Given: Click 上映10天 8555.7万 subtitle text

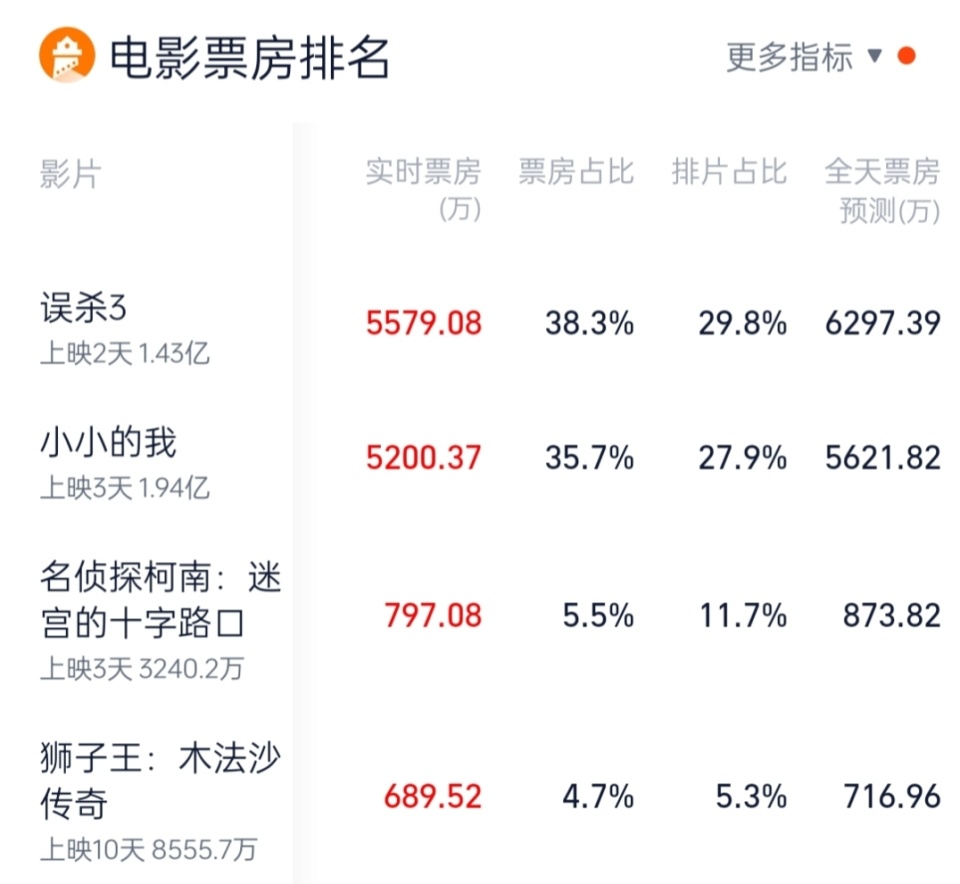Looking at the screenshot, I should [x=148, y=850].
